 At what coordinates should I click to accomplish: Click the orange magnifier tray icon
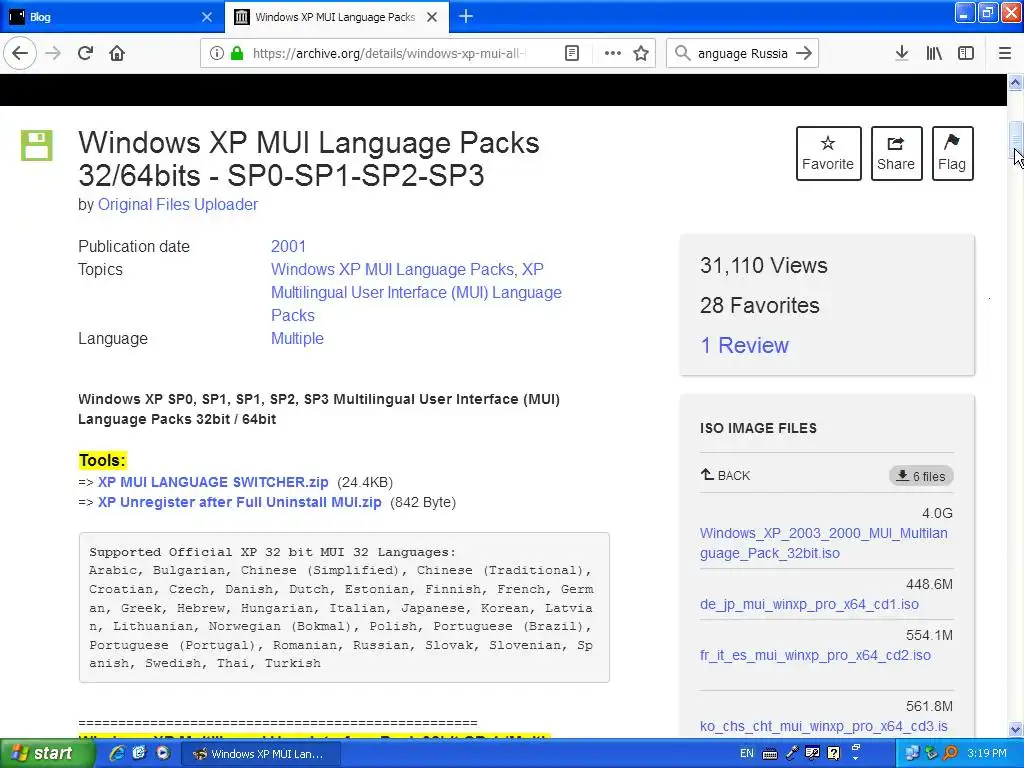coord(951,753)
